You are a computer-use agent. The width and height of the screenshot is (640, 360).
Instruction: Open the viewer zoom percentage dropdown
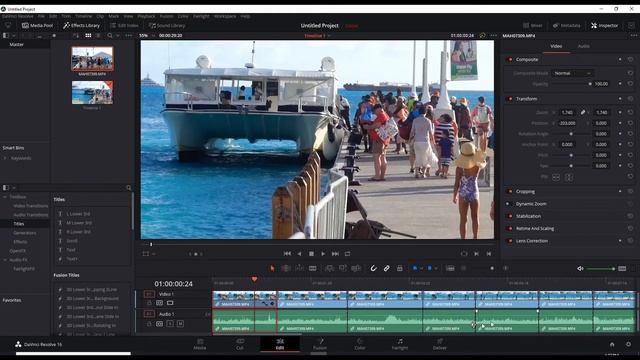pyautogui.click(x=147, y=36)
